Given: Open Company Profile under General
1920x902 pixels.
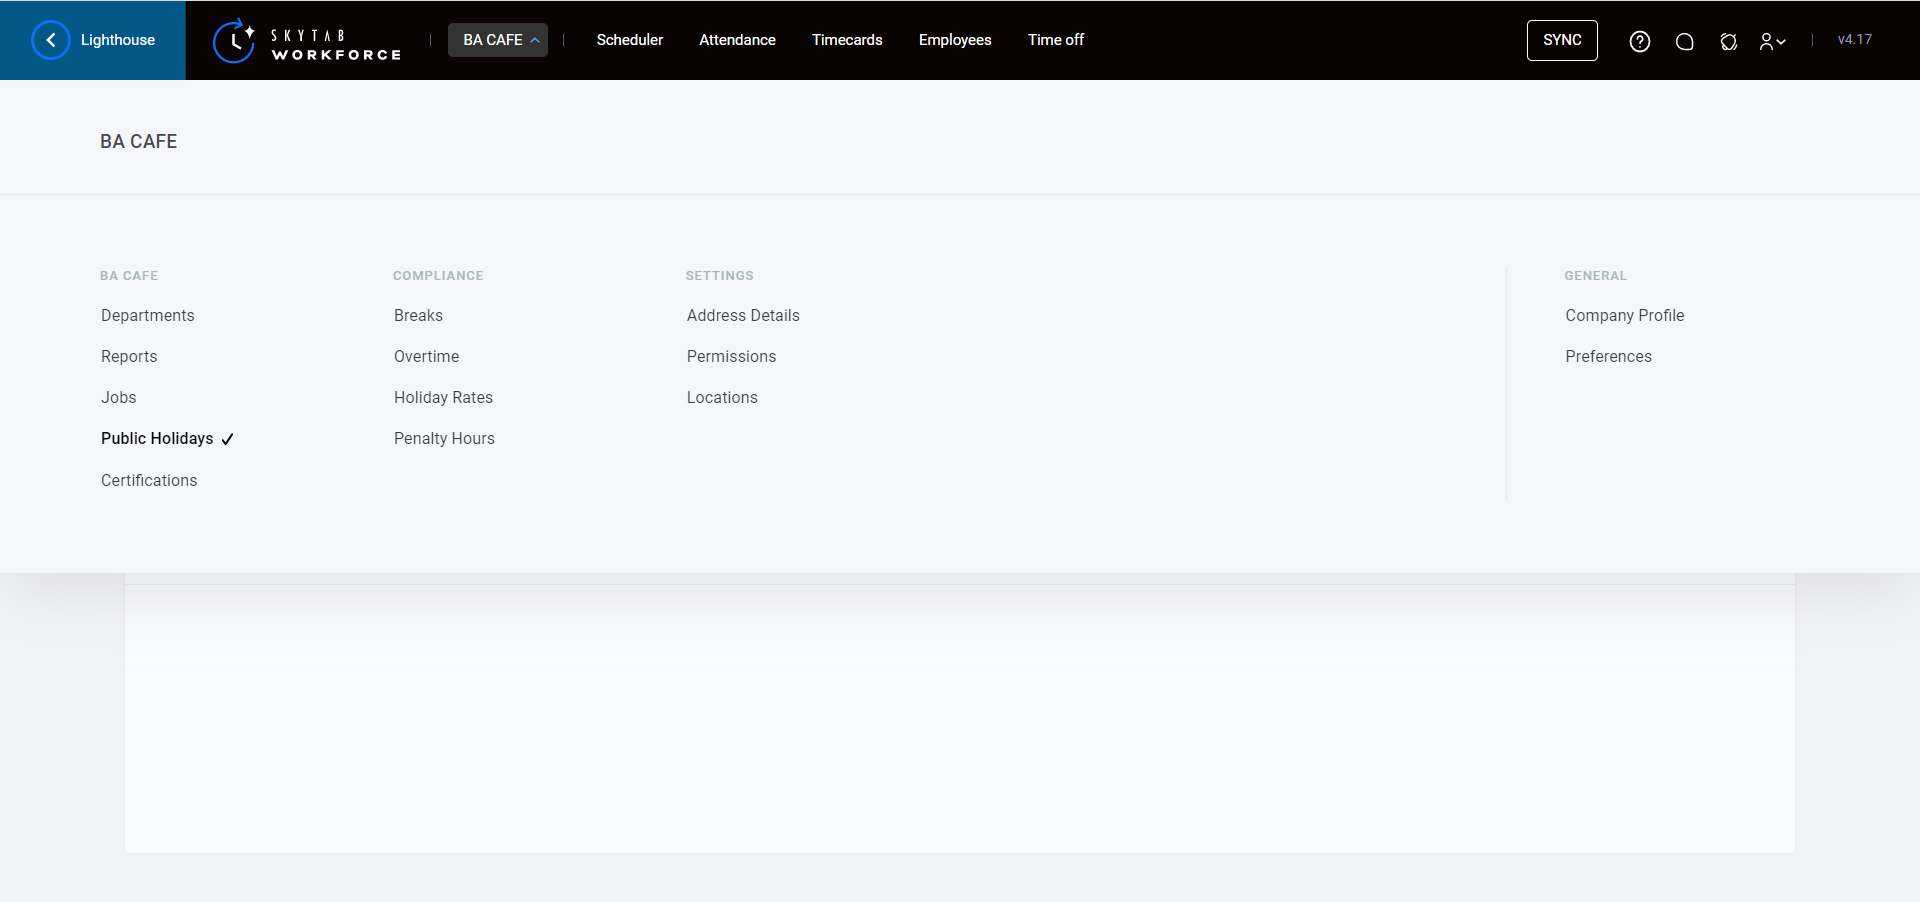Looking at the screenshot, I should [1624, 315].
